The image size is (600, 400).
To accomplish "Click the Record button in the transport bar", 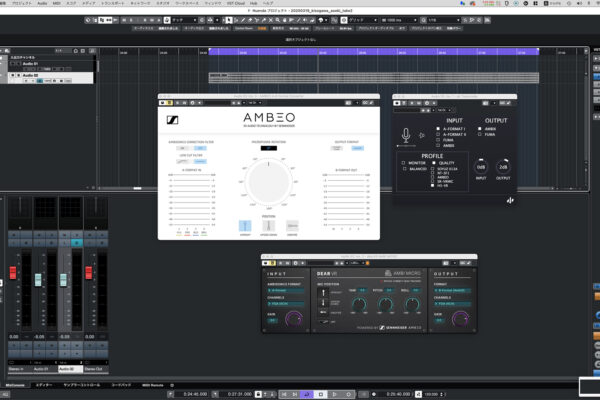I will [348, 394].
